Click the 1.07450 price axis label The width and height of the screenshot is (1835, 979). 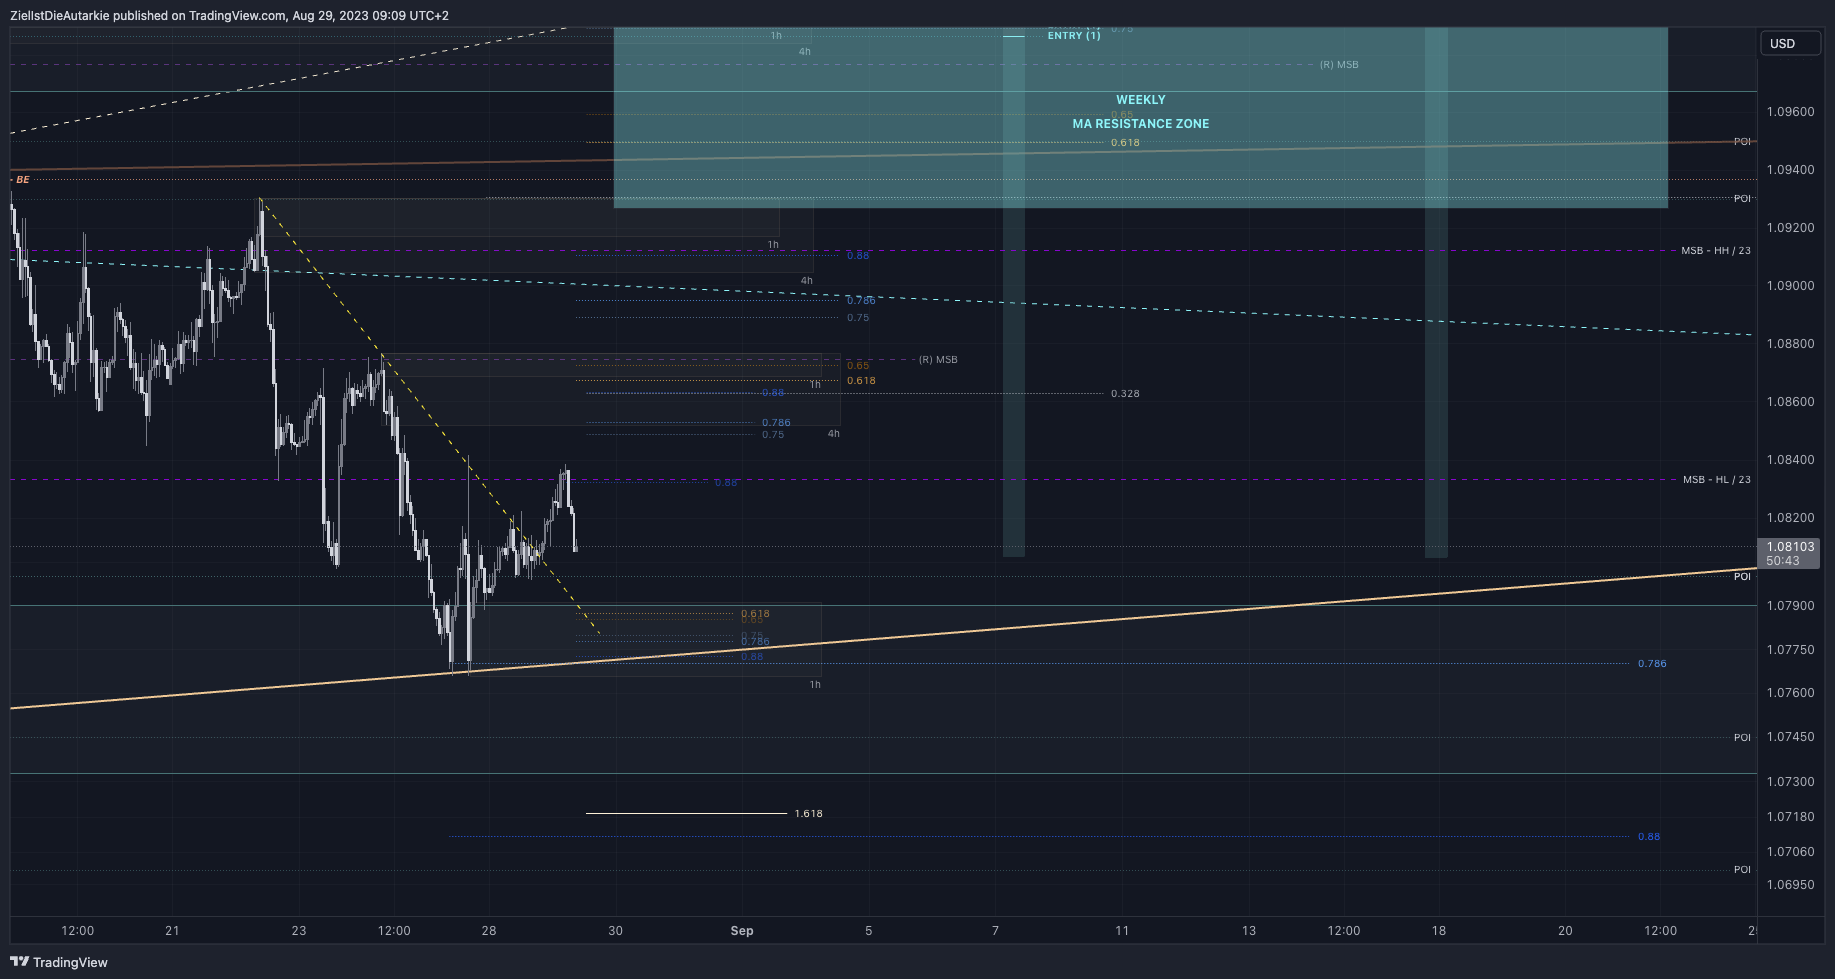(x=1790, y=737)
